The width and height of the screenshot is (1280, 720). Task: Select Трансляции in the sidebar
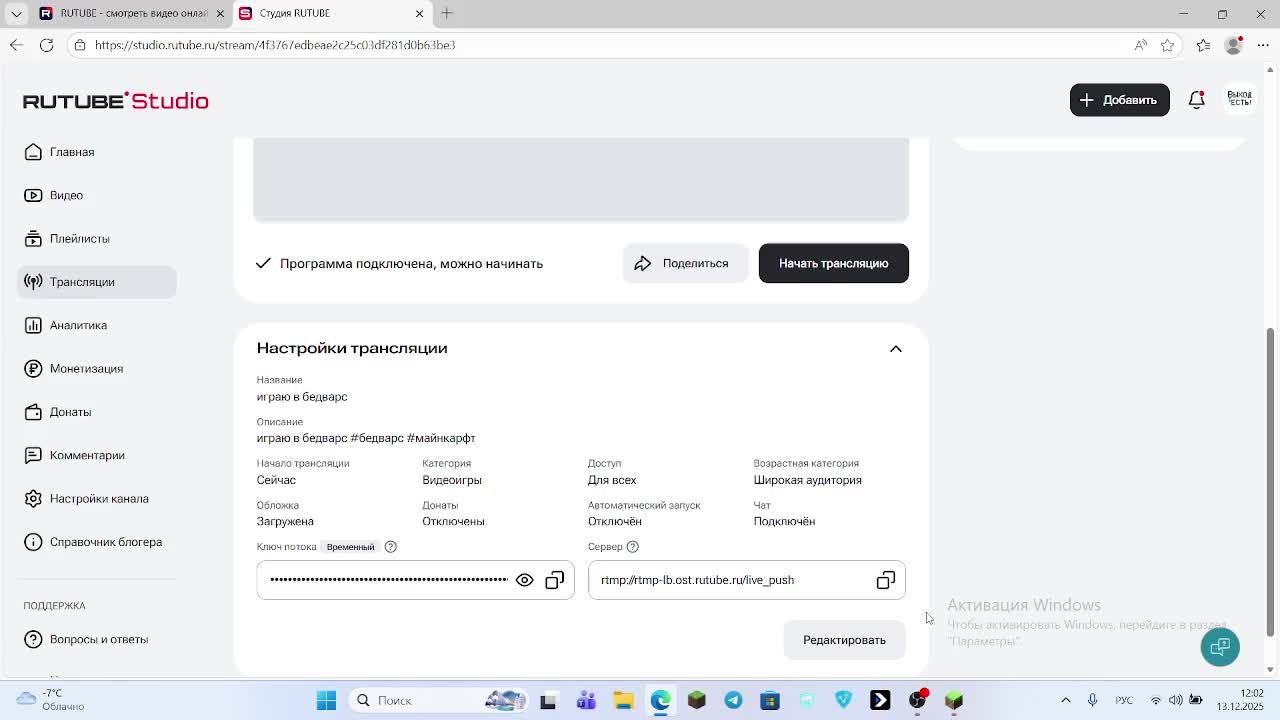point(97,282)
